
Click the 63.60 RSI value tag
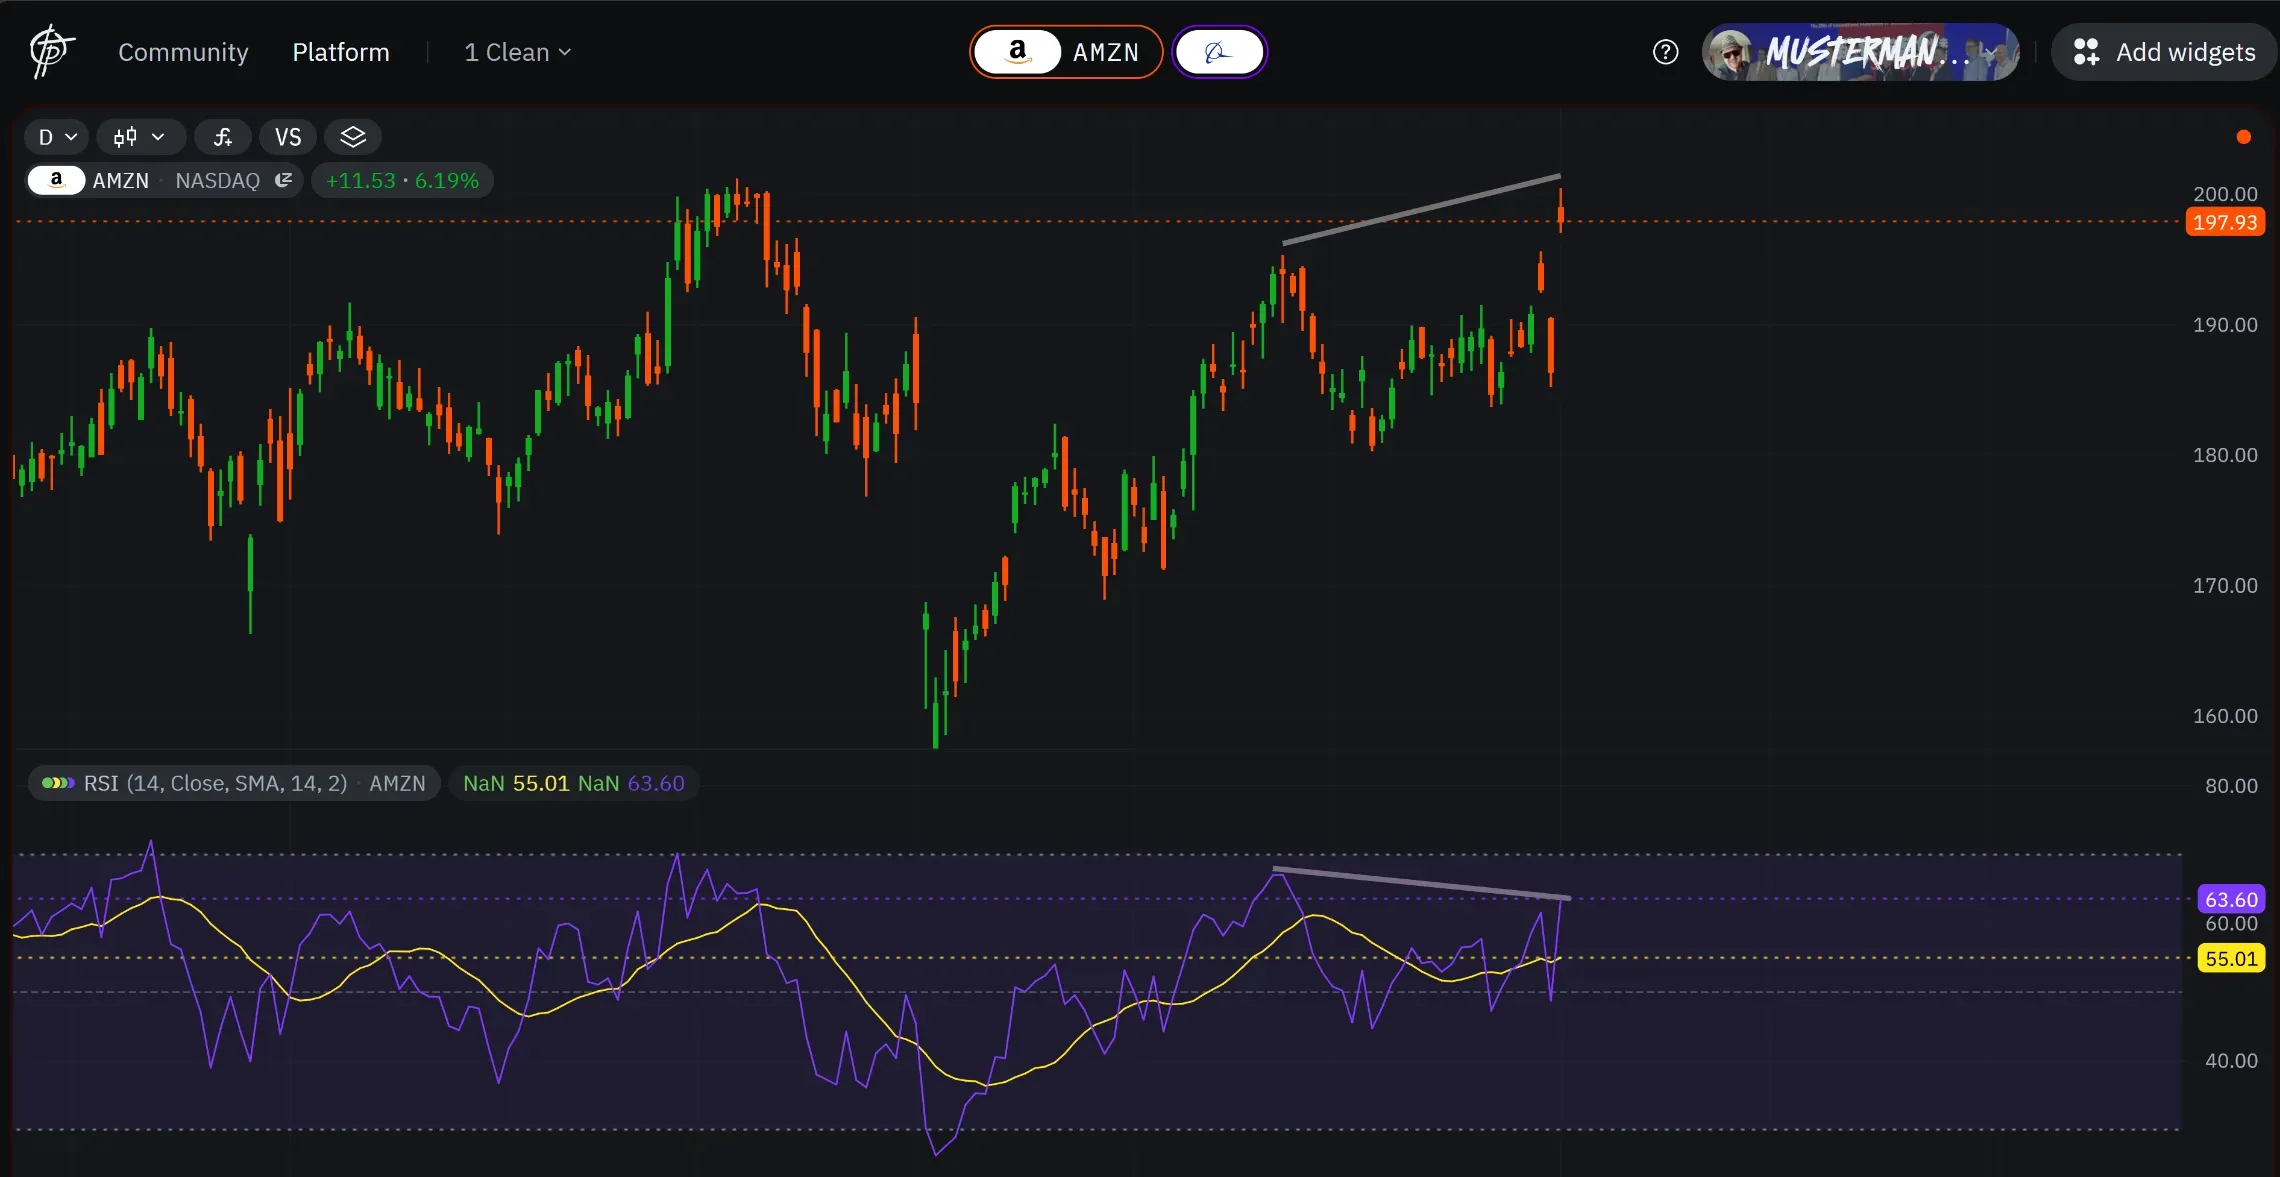tap(2231, 899)
